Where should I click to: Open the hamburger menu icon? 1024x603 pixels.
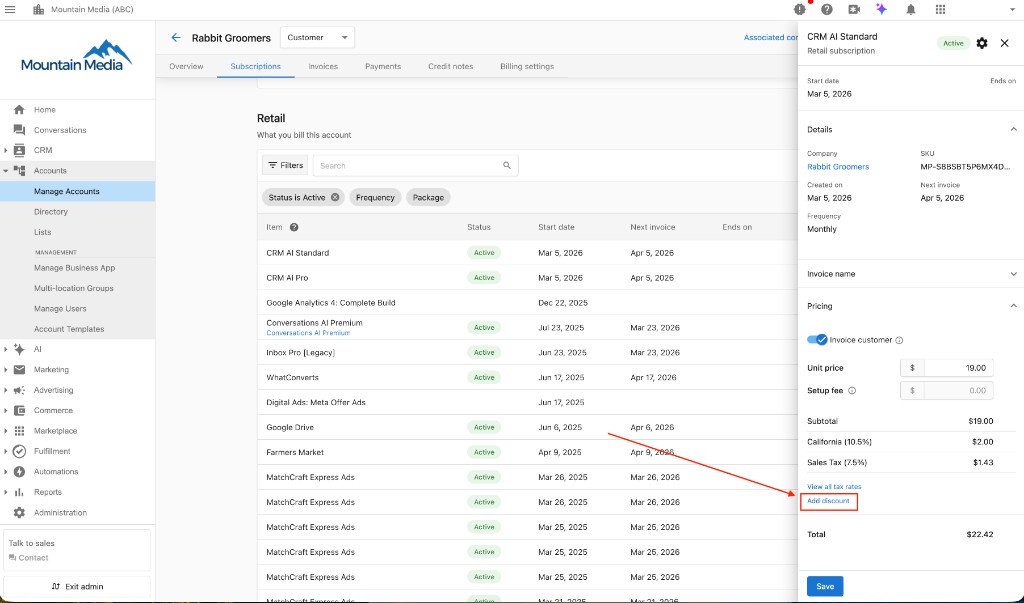(10, 9)
